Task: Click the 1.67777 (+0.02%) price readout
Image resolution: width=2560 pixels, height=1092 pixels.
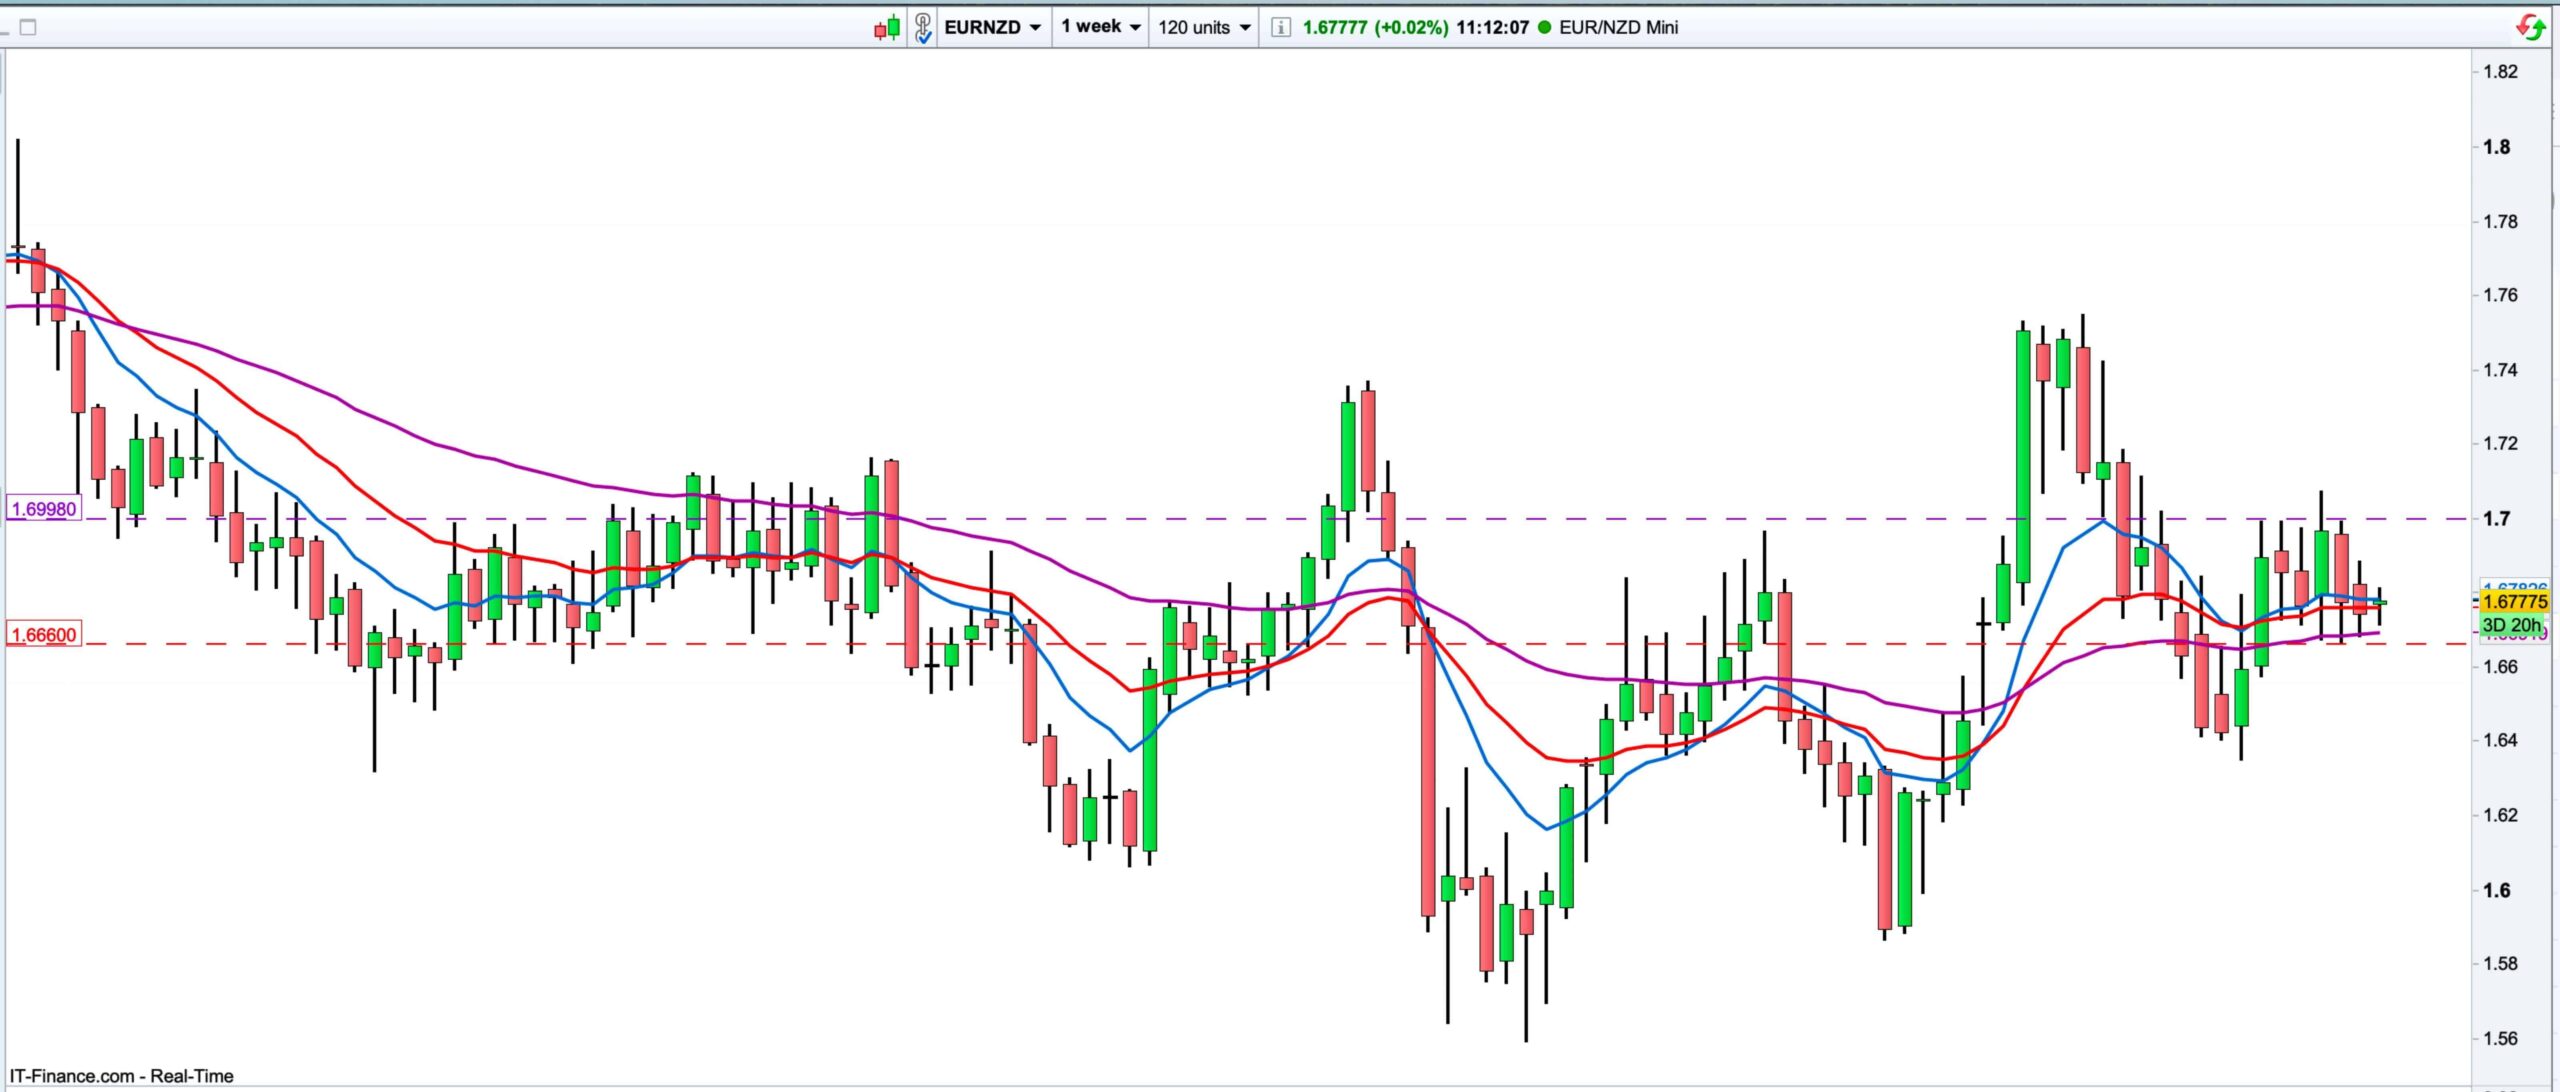Action: 1374,27
